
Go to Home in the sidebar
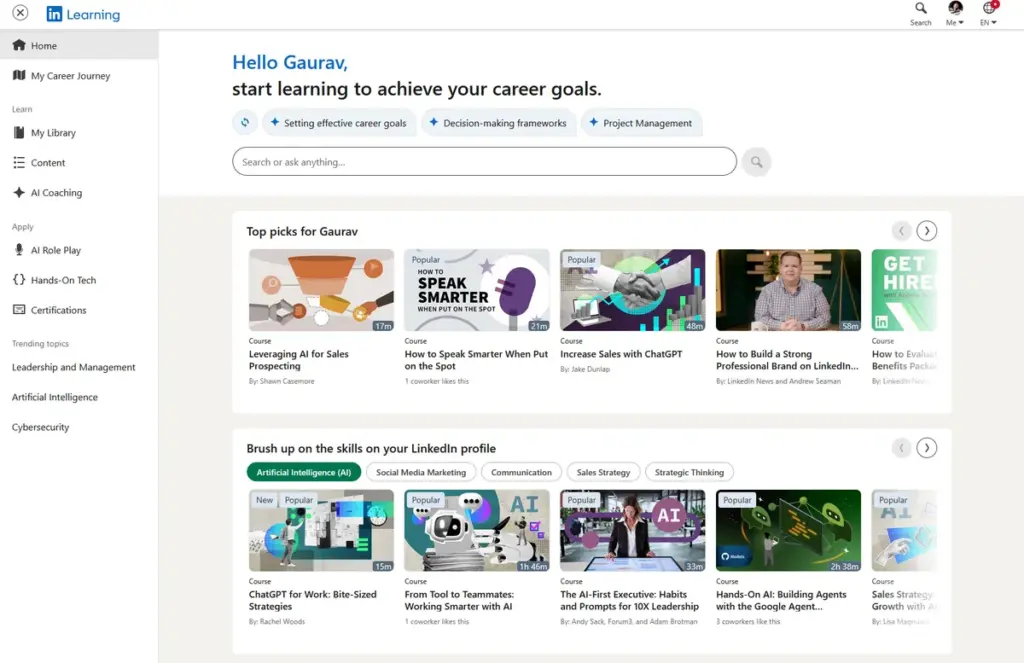pos(44,44)
